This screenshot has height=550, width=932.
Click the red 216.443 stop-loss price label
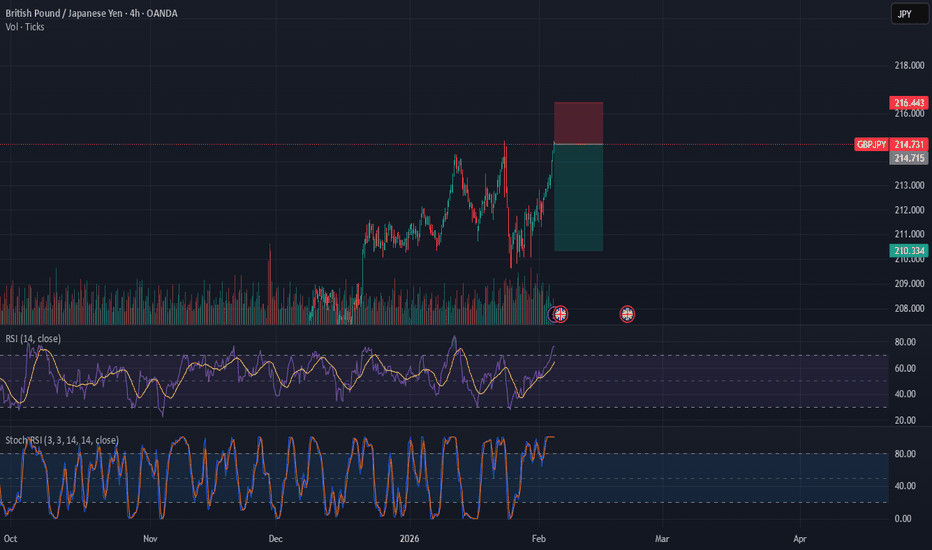(907, 103)
